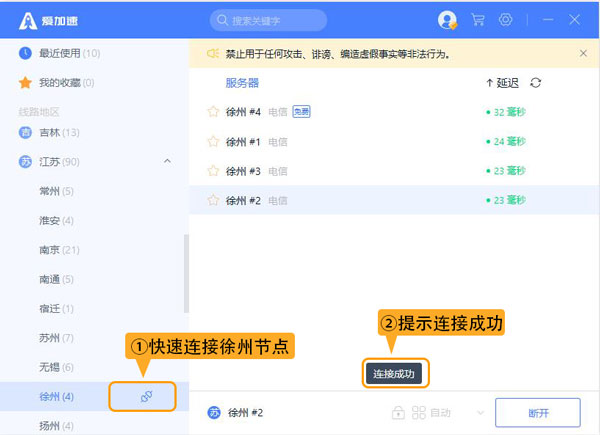This screenshot has width=600, height=435.
Task: Refresh server latency list
Action: [x=535, y=83]
